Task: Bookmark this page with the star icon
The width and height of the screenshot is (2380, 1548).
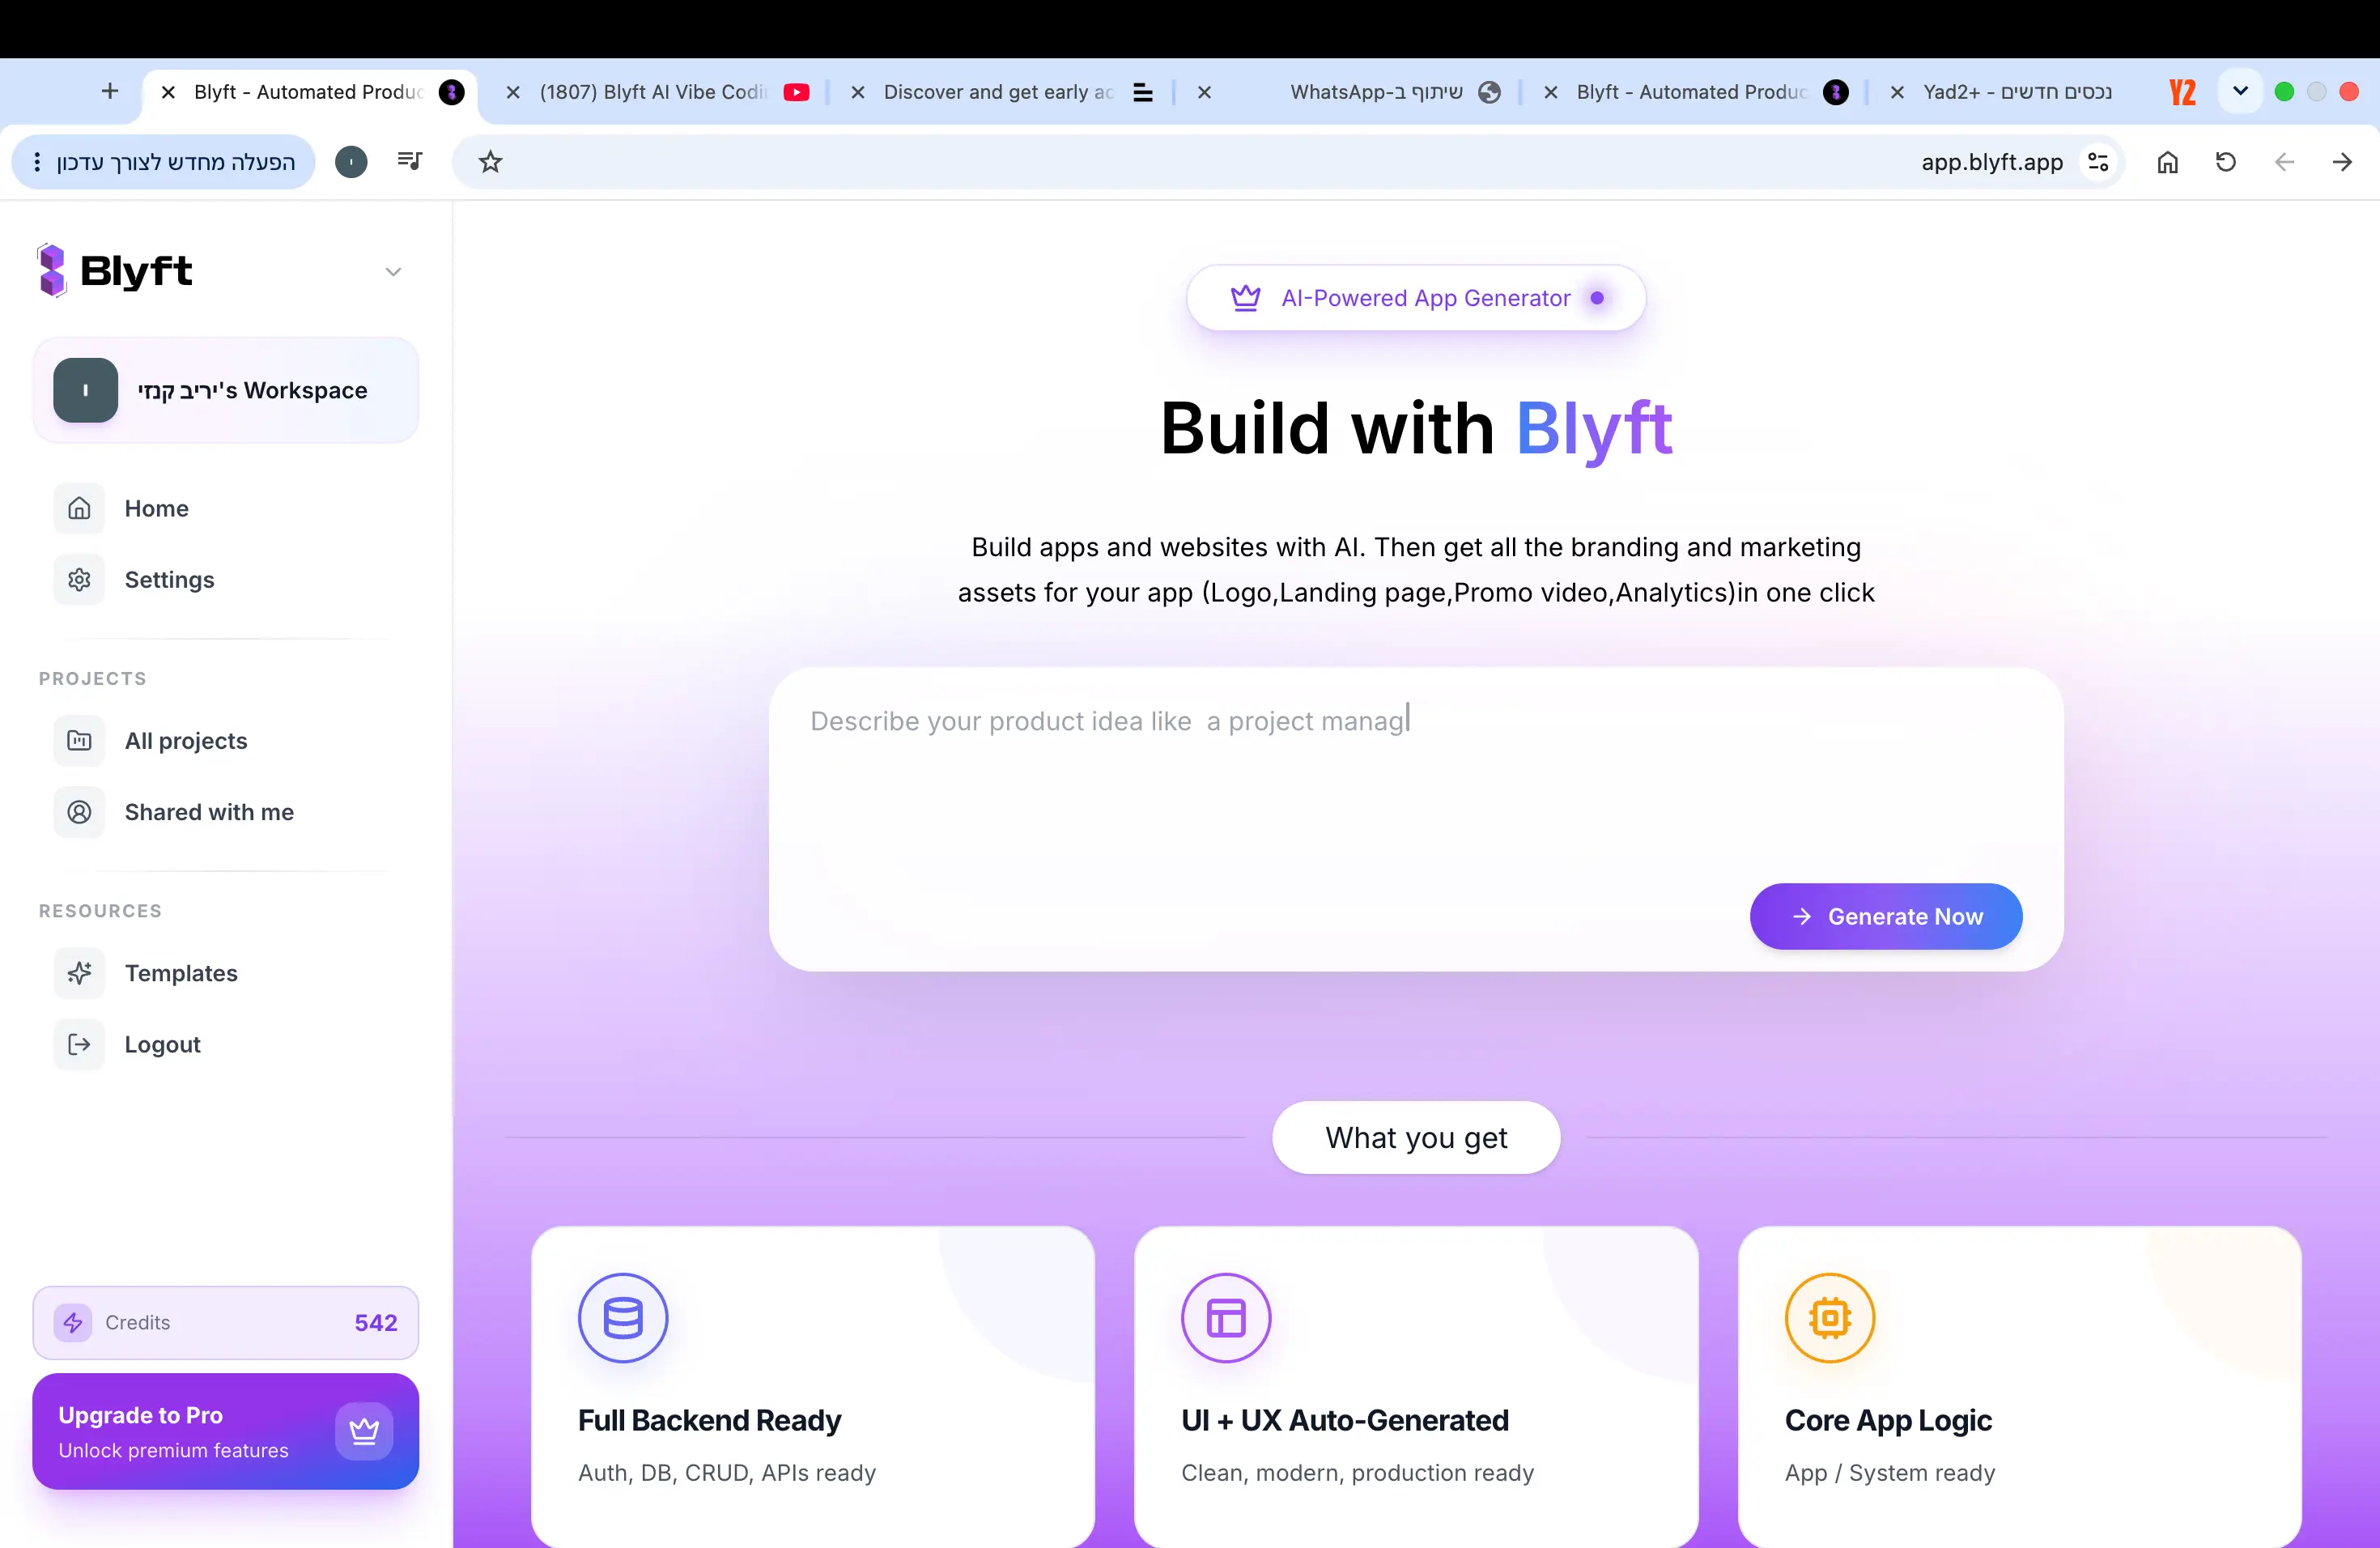Action: pyautogui.click(x=490, y=162)
